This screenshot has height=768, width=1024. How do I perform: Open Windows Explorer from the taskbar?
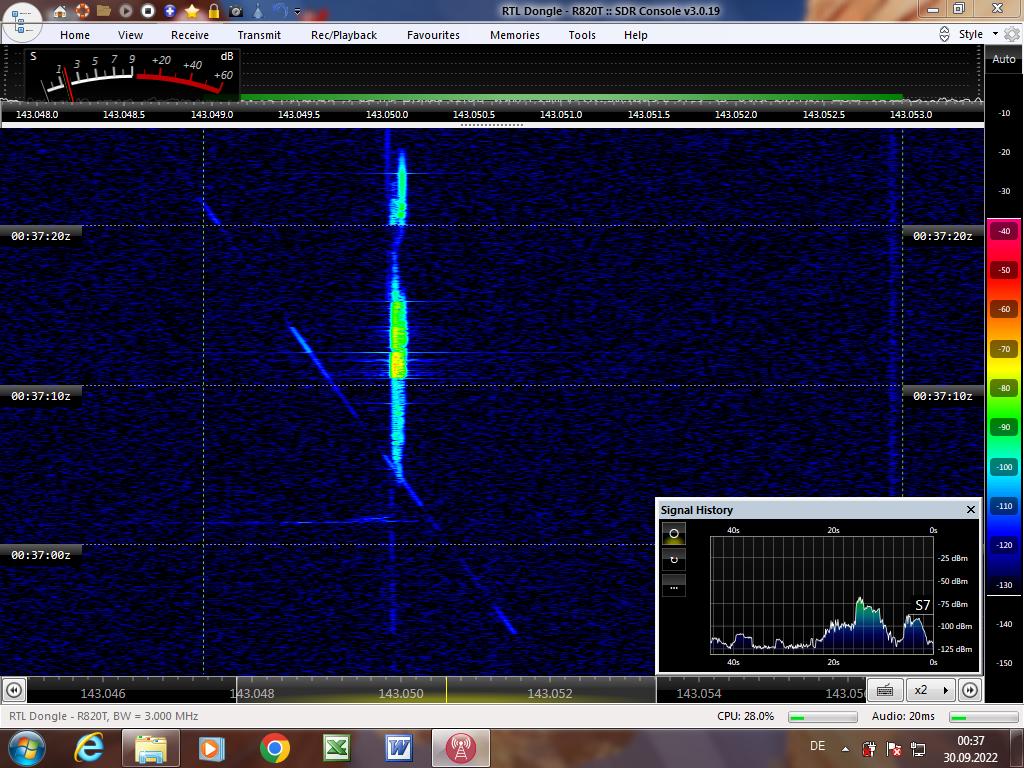pos(150,748)
